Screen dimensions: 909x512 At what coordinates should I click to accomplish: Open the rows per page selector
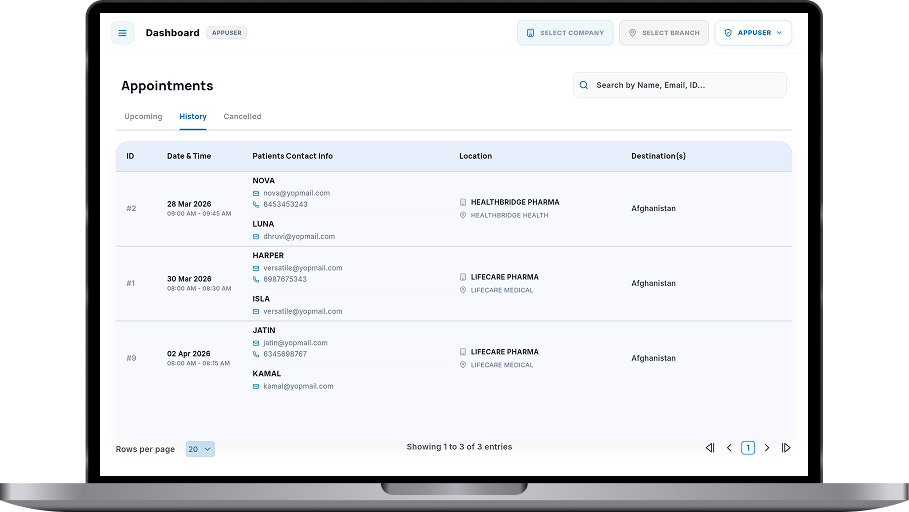pyautogui.click(x=200, y=449)
